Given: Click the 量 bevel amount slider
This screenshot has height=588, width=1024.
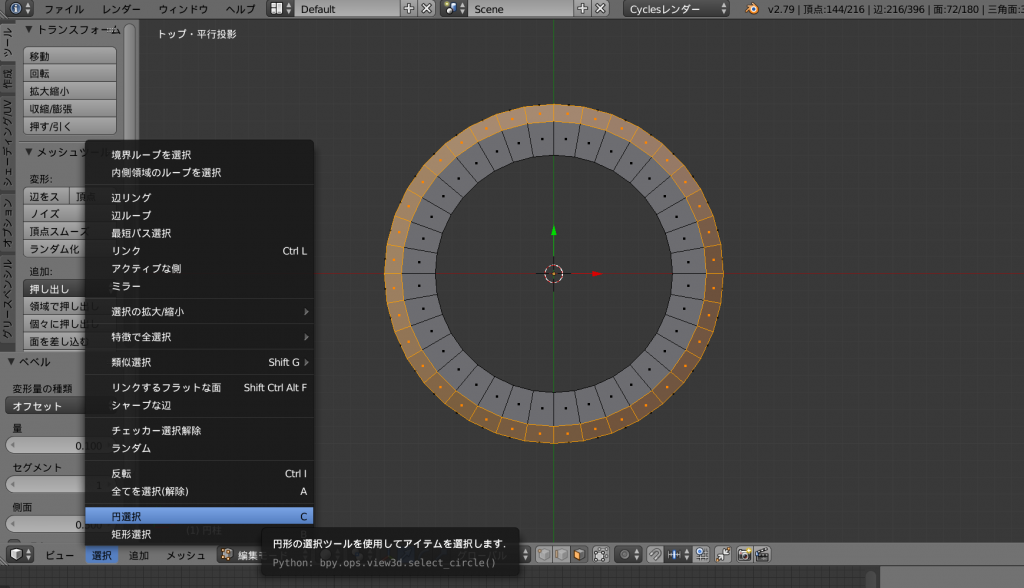Looking at the screenshot, I should (x=50, y=445).
